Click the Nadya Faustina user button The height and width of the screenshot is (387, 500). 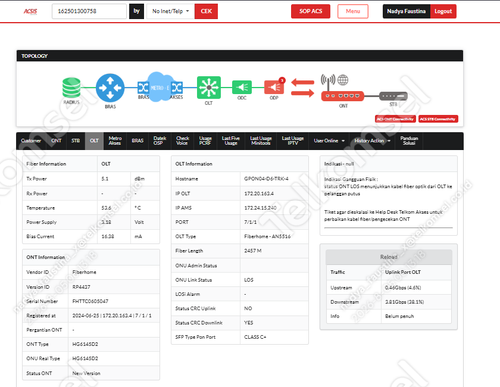click(x=406, y=11)
